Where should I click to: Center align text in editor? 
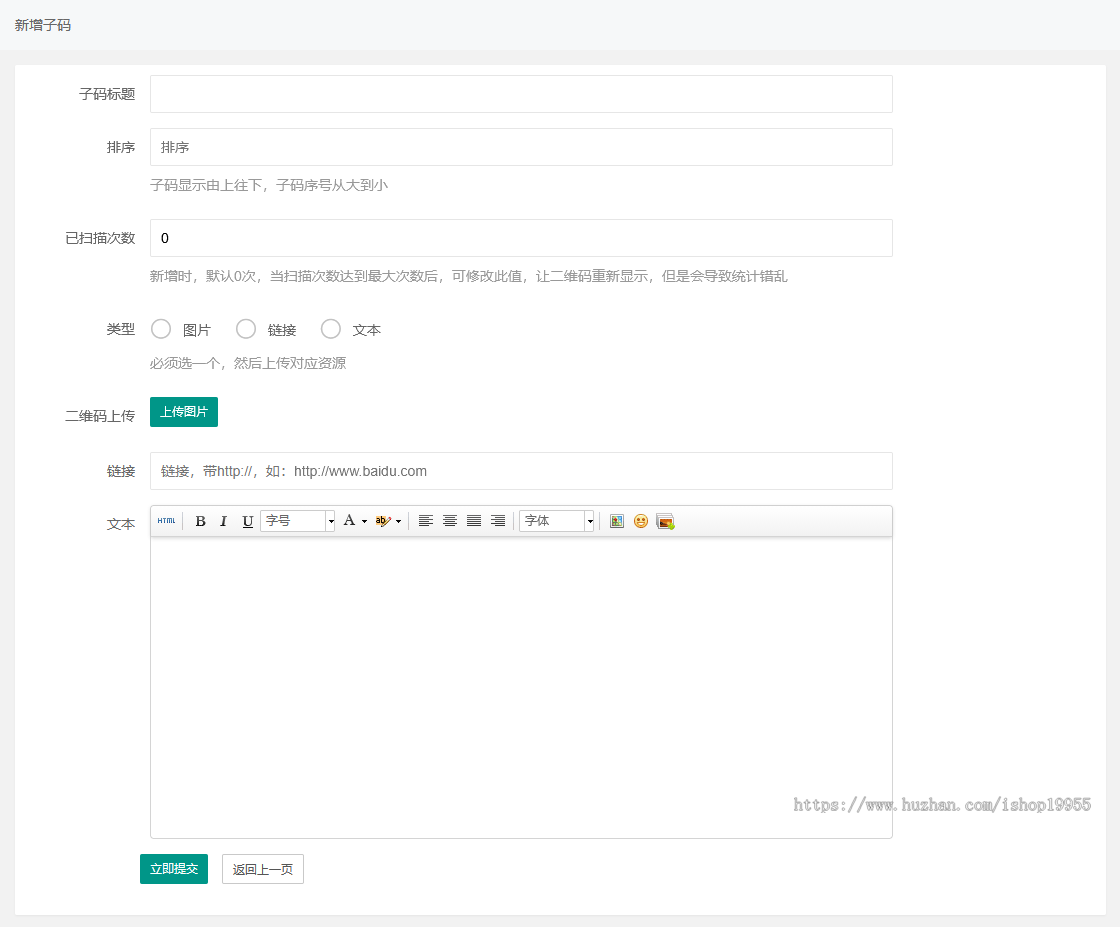(450, 521)
